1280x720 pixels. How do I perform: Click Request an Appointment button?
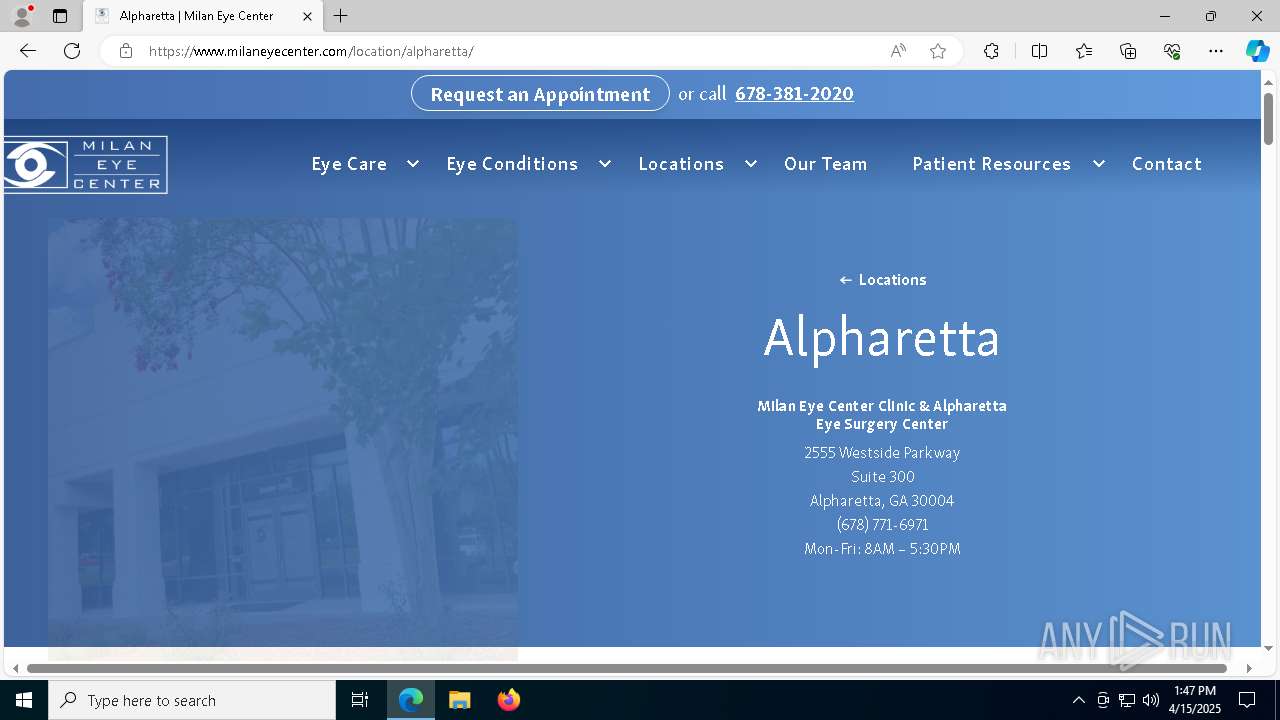tap(540, 93)
